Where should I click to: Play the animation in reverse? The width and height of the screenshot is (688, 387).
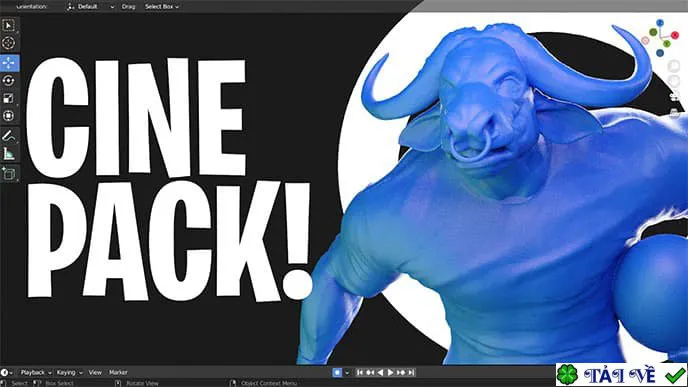coord(380,373)
